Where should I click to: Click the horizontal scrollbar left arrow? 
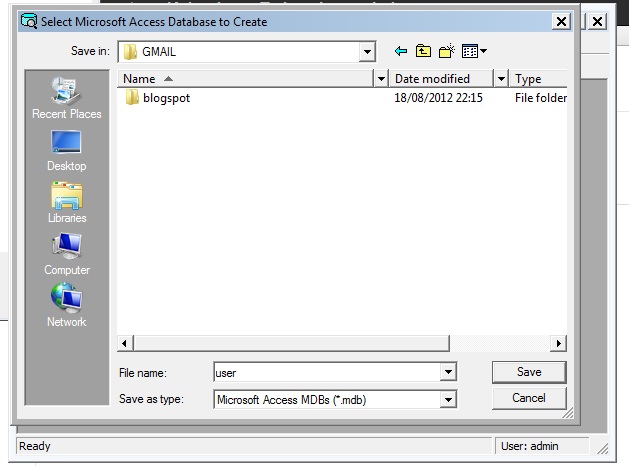(x=125, y=343)
